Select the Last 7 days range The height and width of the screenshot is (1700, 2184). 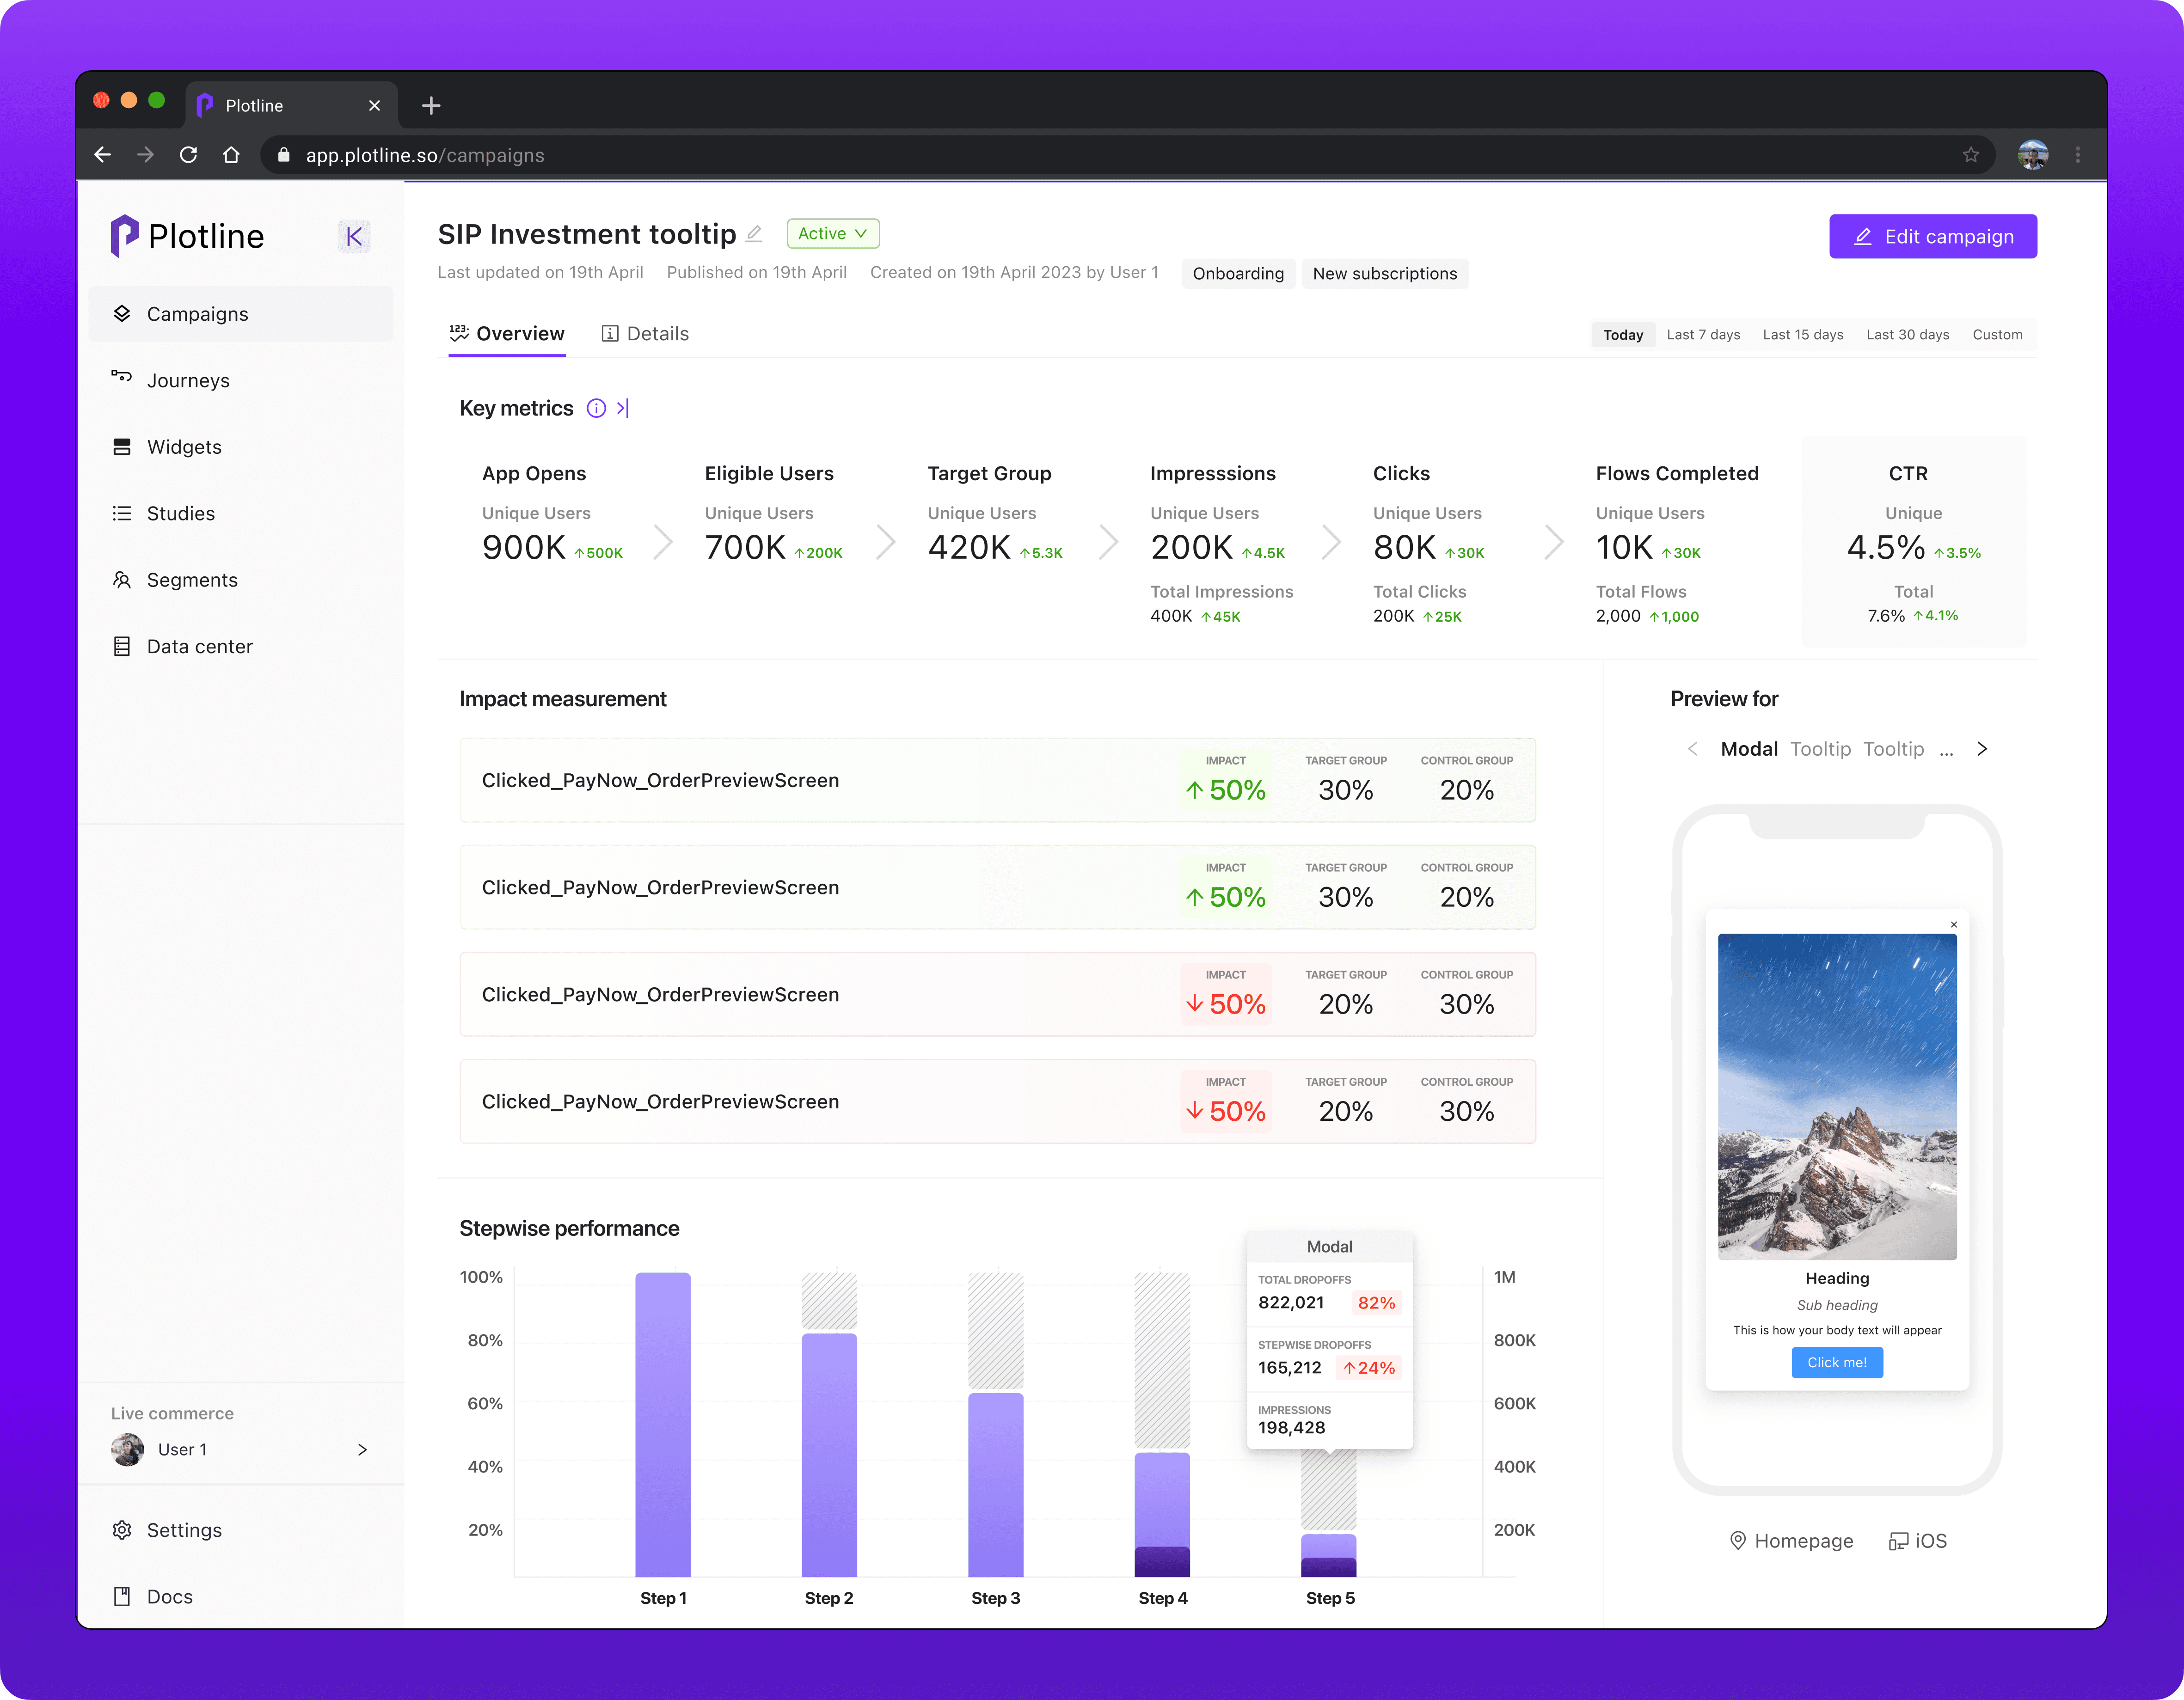click(x=1703, y=335)
